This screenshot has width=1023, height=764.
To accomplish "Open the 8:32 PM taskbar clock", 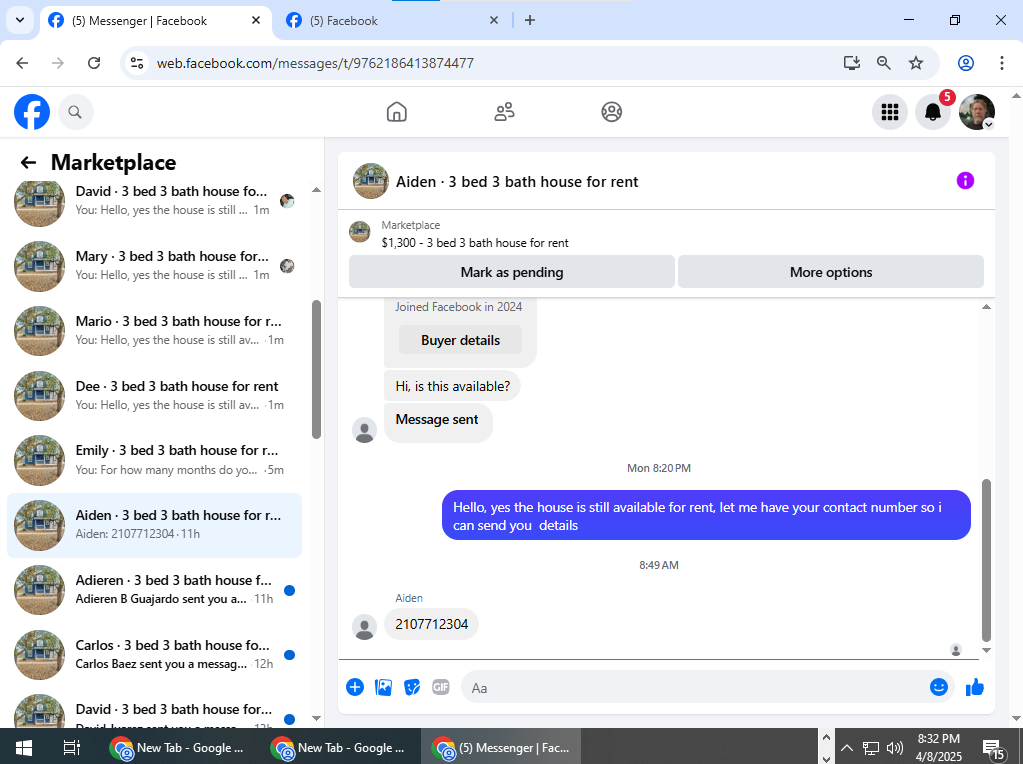I will point(938,748).
